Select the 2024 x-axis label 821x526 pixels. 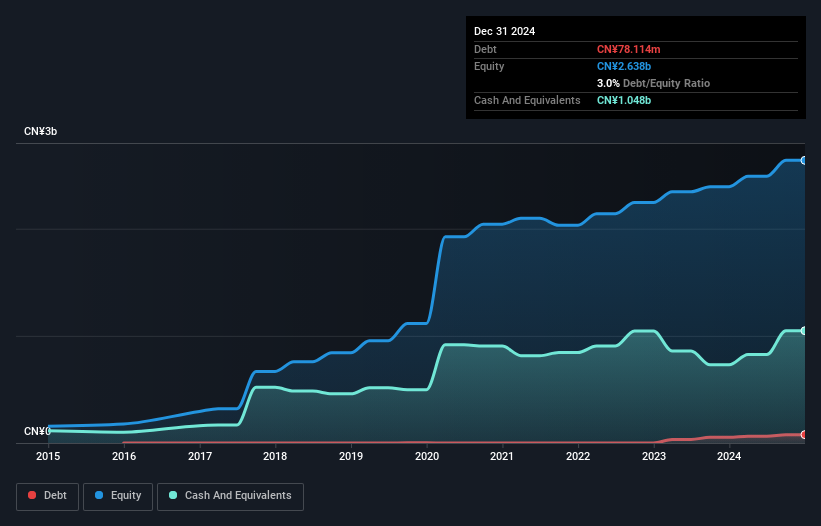729,456
